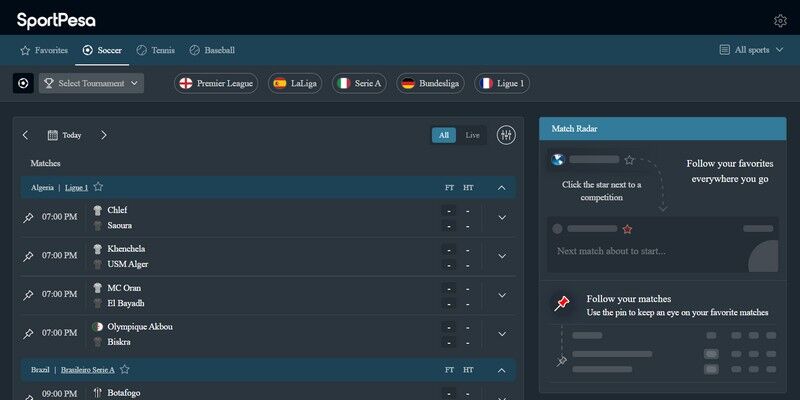Filter by LaLiga
The width and height of the screenshot is (800, 400).
(x=295, y=83)
